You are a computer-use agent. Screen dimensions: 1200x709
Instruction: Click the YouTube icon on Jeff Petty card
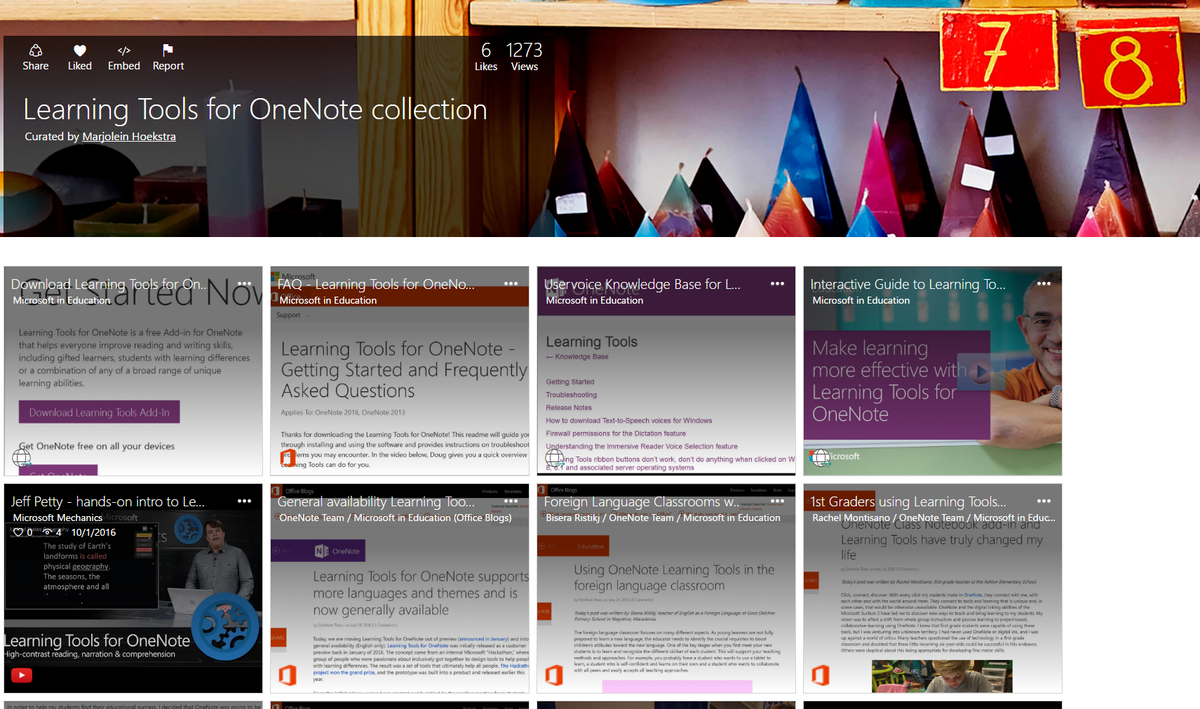22,675
